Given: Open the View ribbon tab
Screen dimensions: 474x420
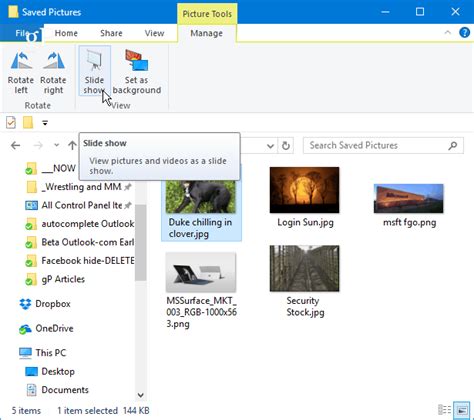Looking at the screenshot, I should pyautogui.click(x=154, y=33).
